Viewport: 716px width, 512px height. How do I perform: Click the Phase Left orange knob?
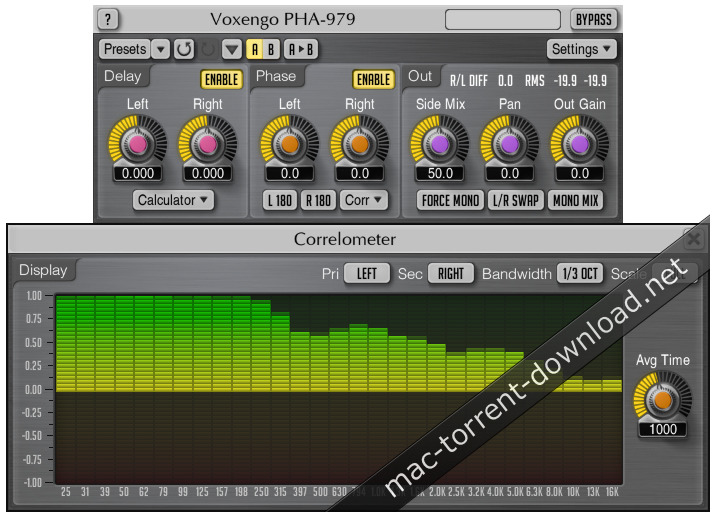click(x=290, y=144)
